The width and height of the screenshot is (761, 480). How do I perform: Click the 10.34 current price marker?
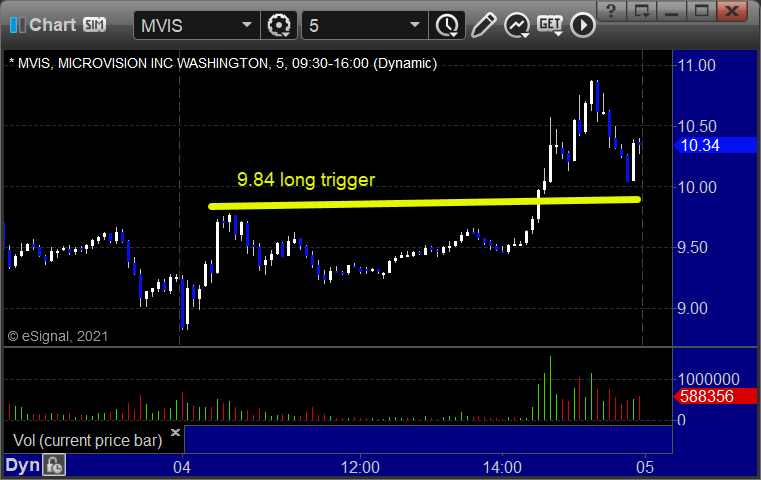(715, 145)
